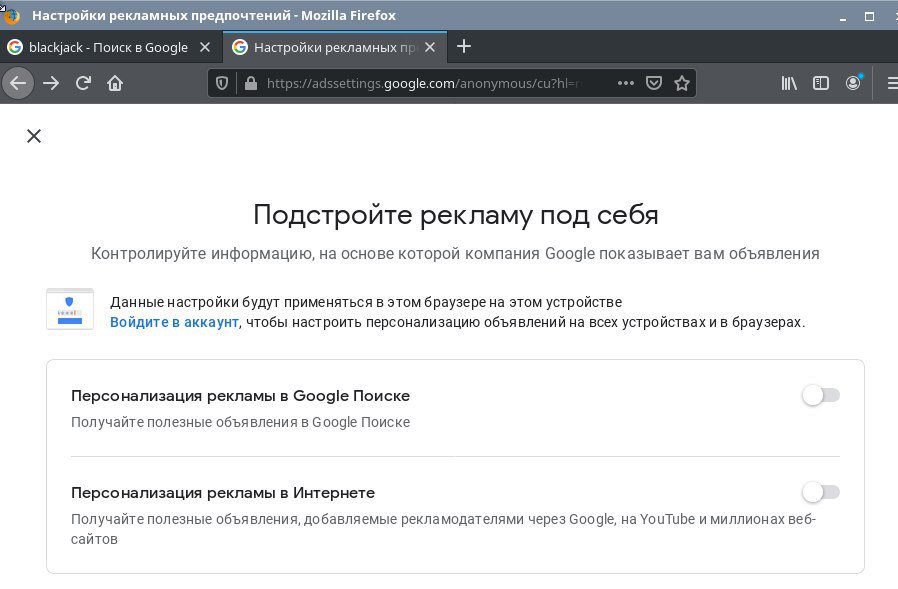Click heading Подстройте рекламу под себя
Image resolution: width=898 pixels, height=589 pixels.
coord(455,215)
